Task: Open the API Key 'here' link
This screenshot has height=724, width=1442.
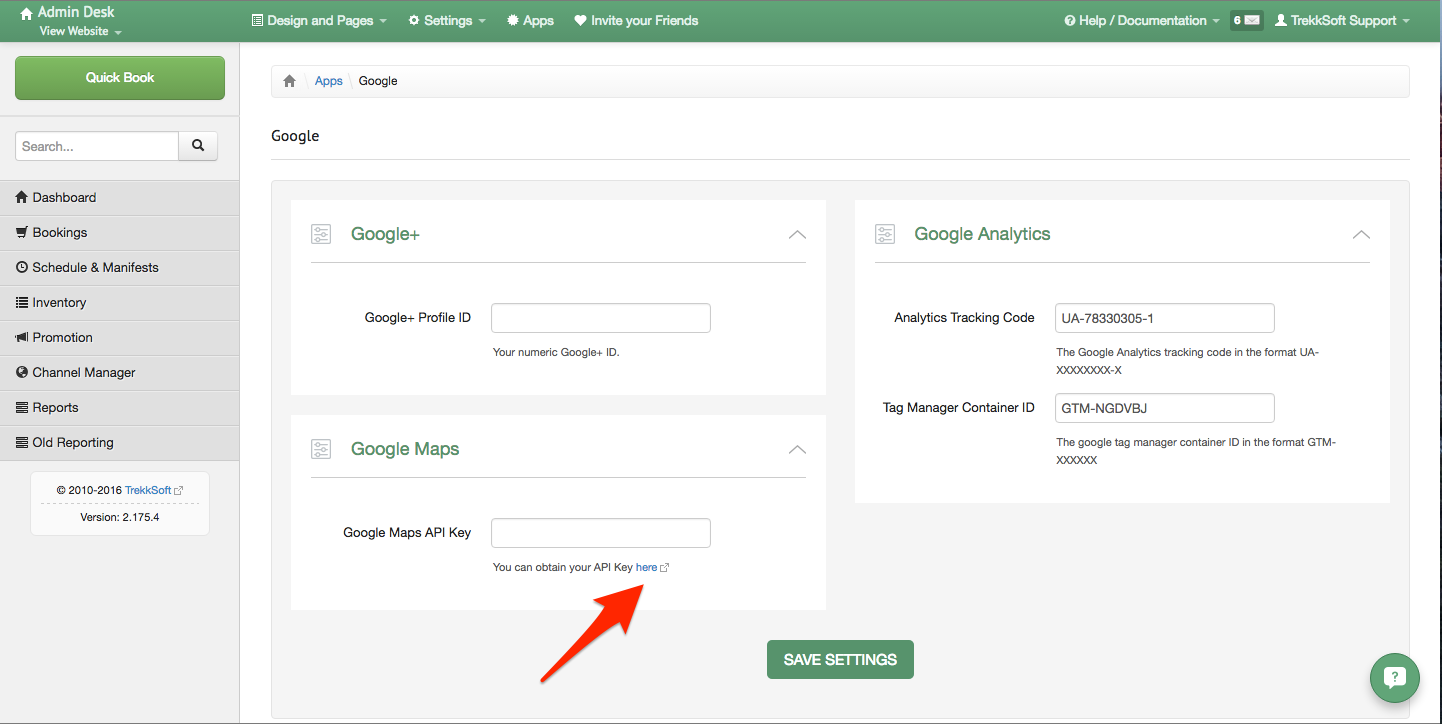Action: [648, 567]
